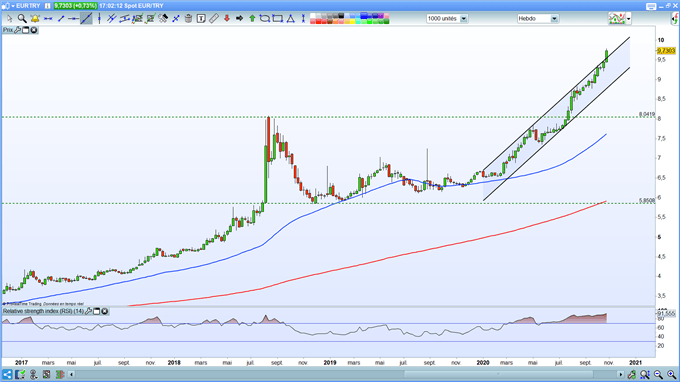Select the horizontal line drawing tool
Viewport: 680px width, 382px height.
[48, 19]
